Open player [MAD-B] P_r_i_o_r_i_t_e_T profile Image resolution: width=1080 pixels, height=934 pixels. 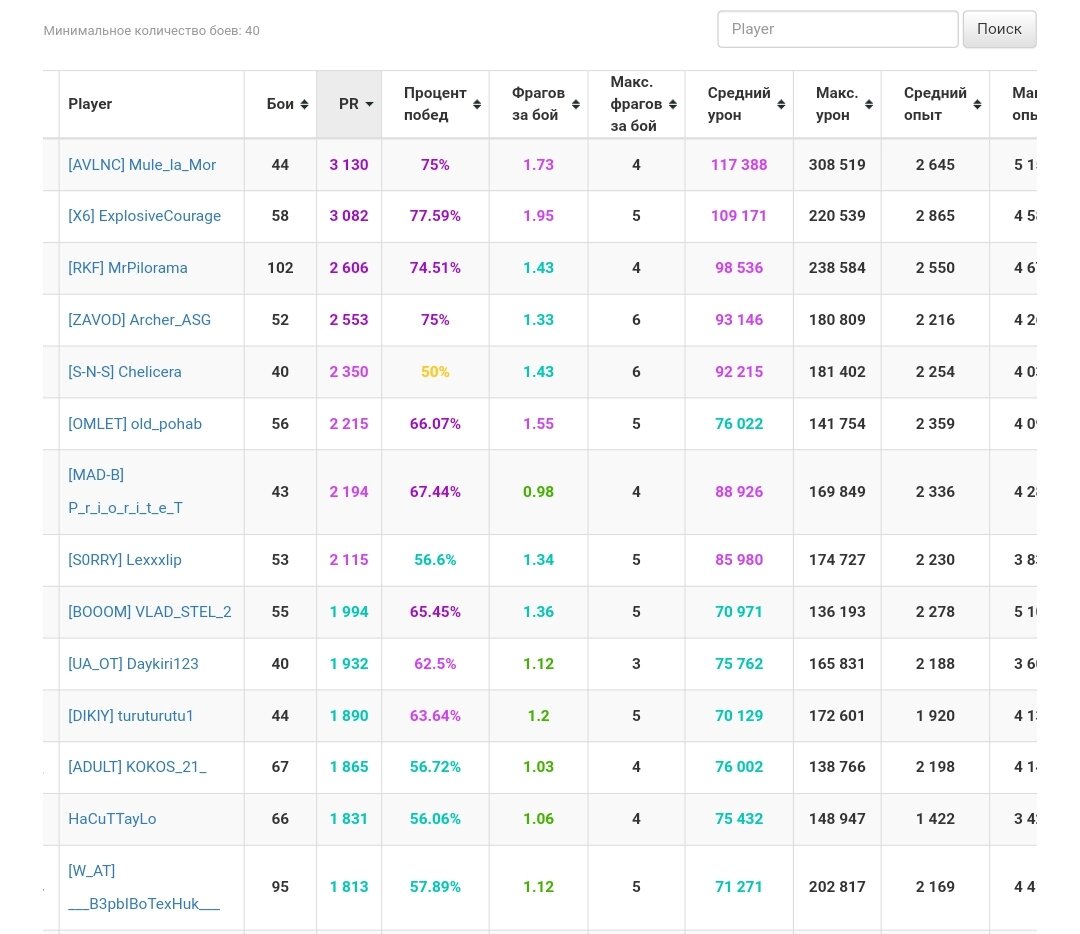click(x=125, y=491)
